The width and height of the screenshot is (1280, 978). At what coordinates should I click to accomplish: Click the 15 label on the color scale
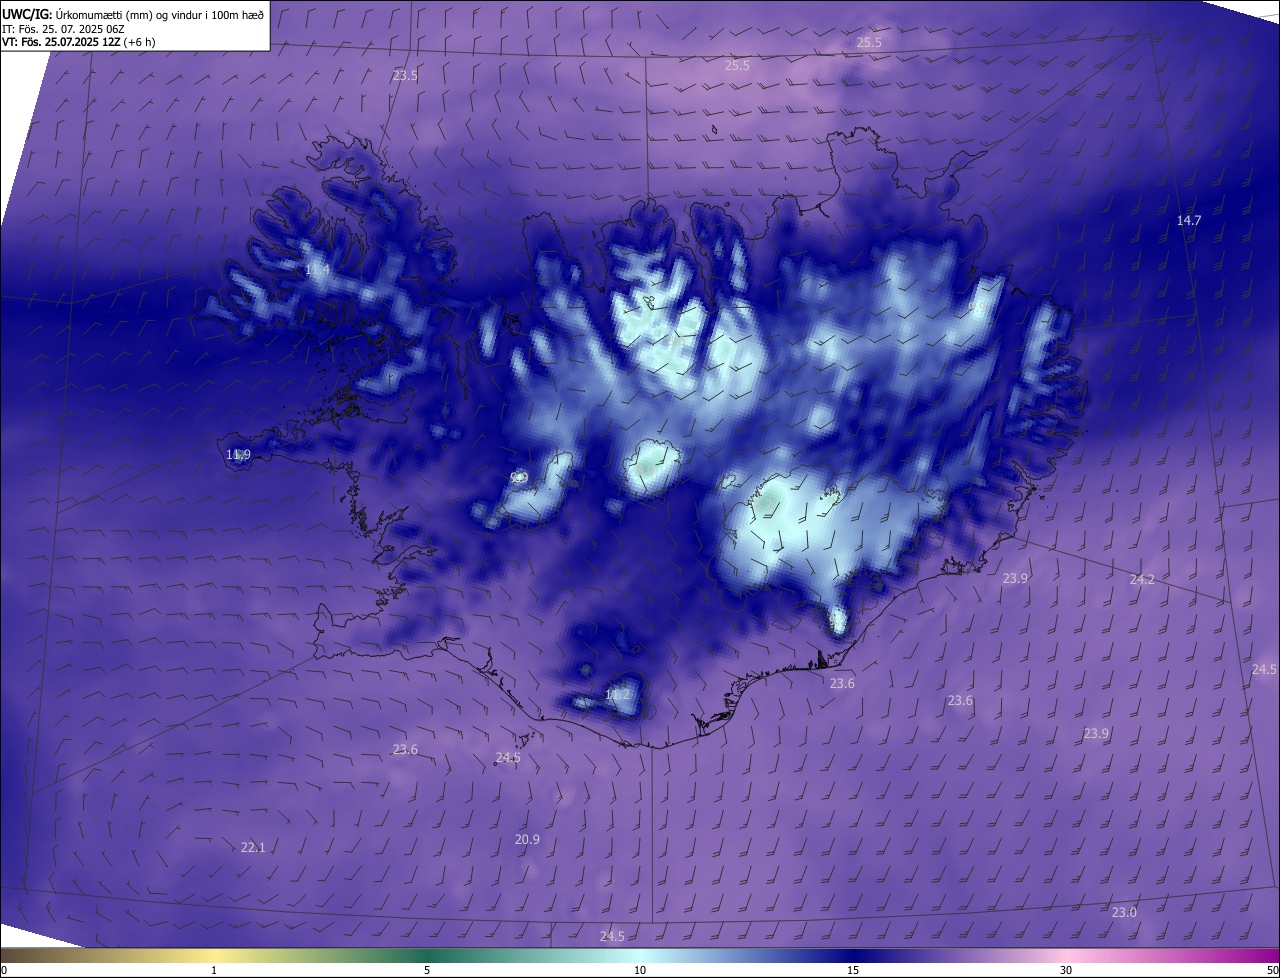853,970
